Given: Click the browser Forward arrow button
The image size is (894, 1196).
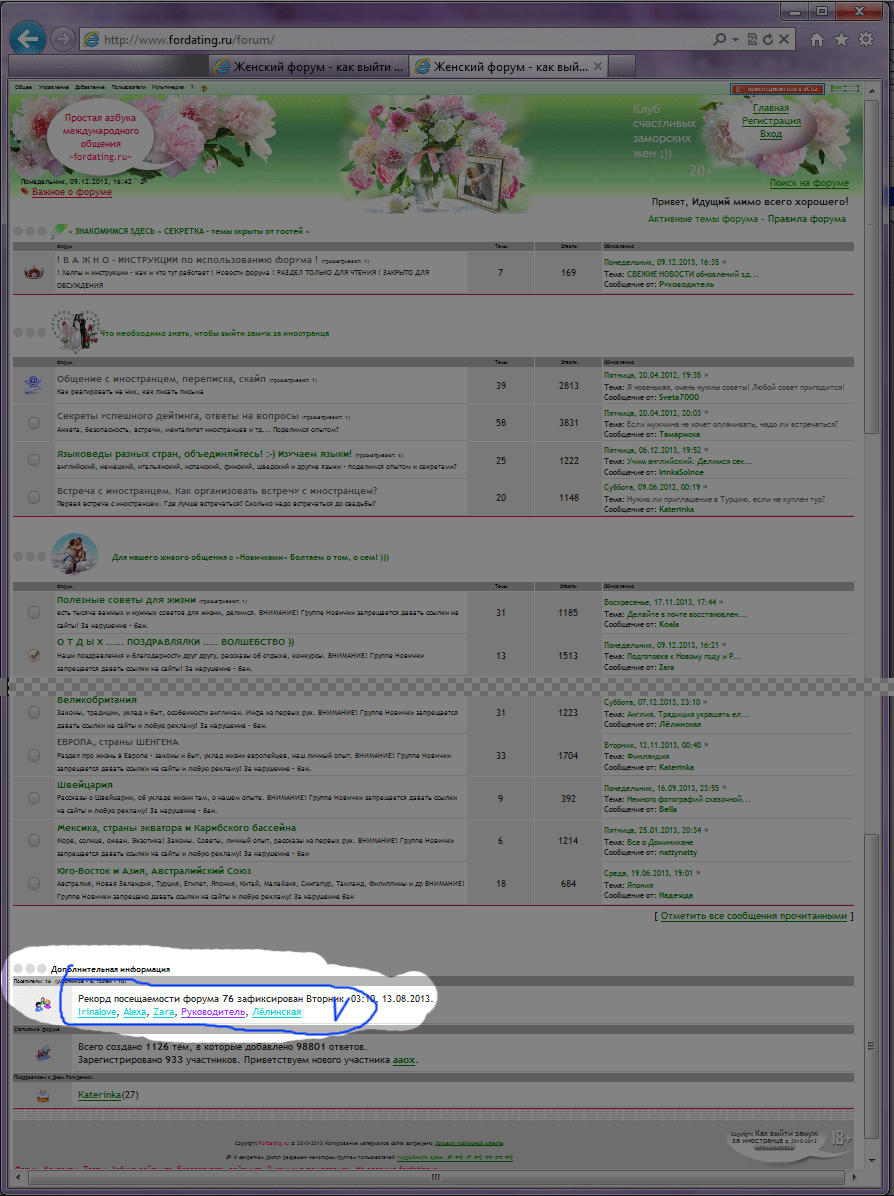Looking at the screenshot, I should click(x=63, y=39).
